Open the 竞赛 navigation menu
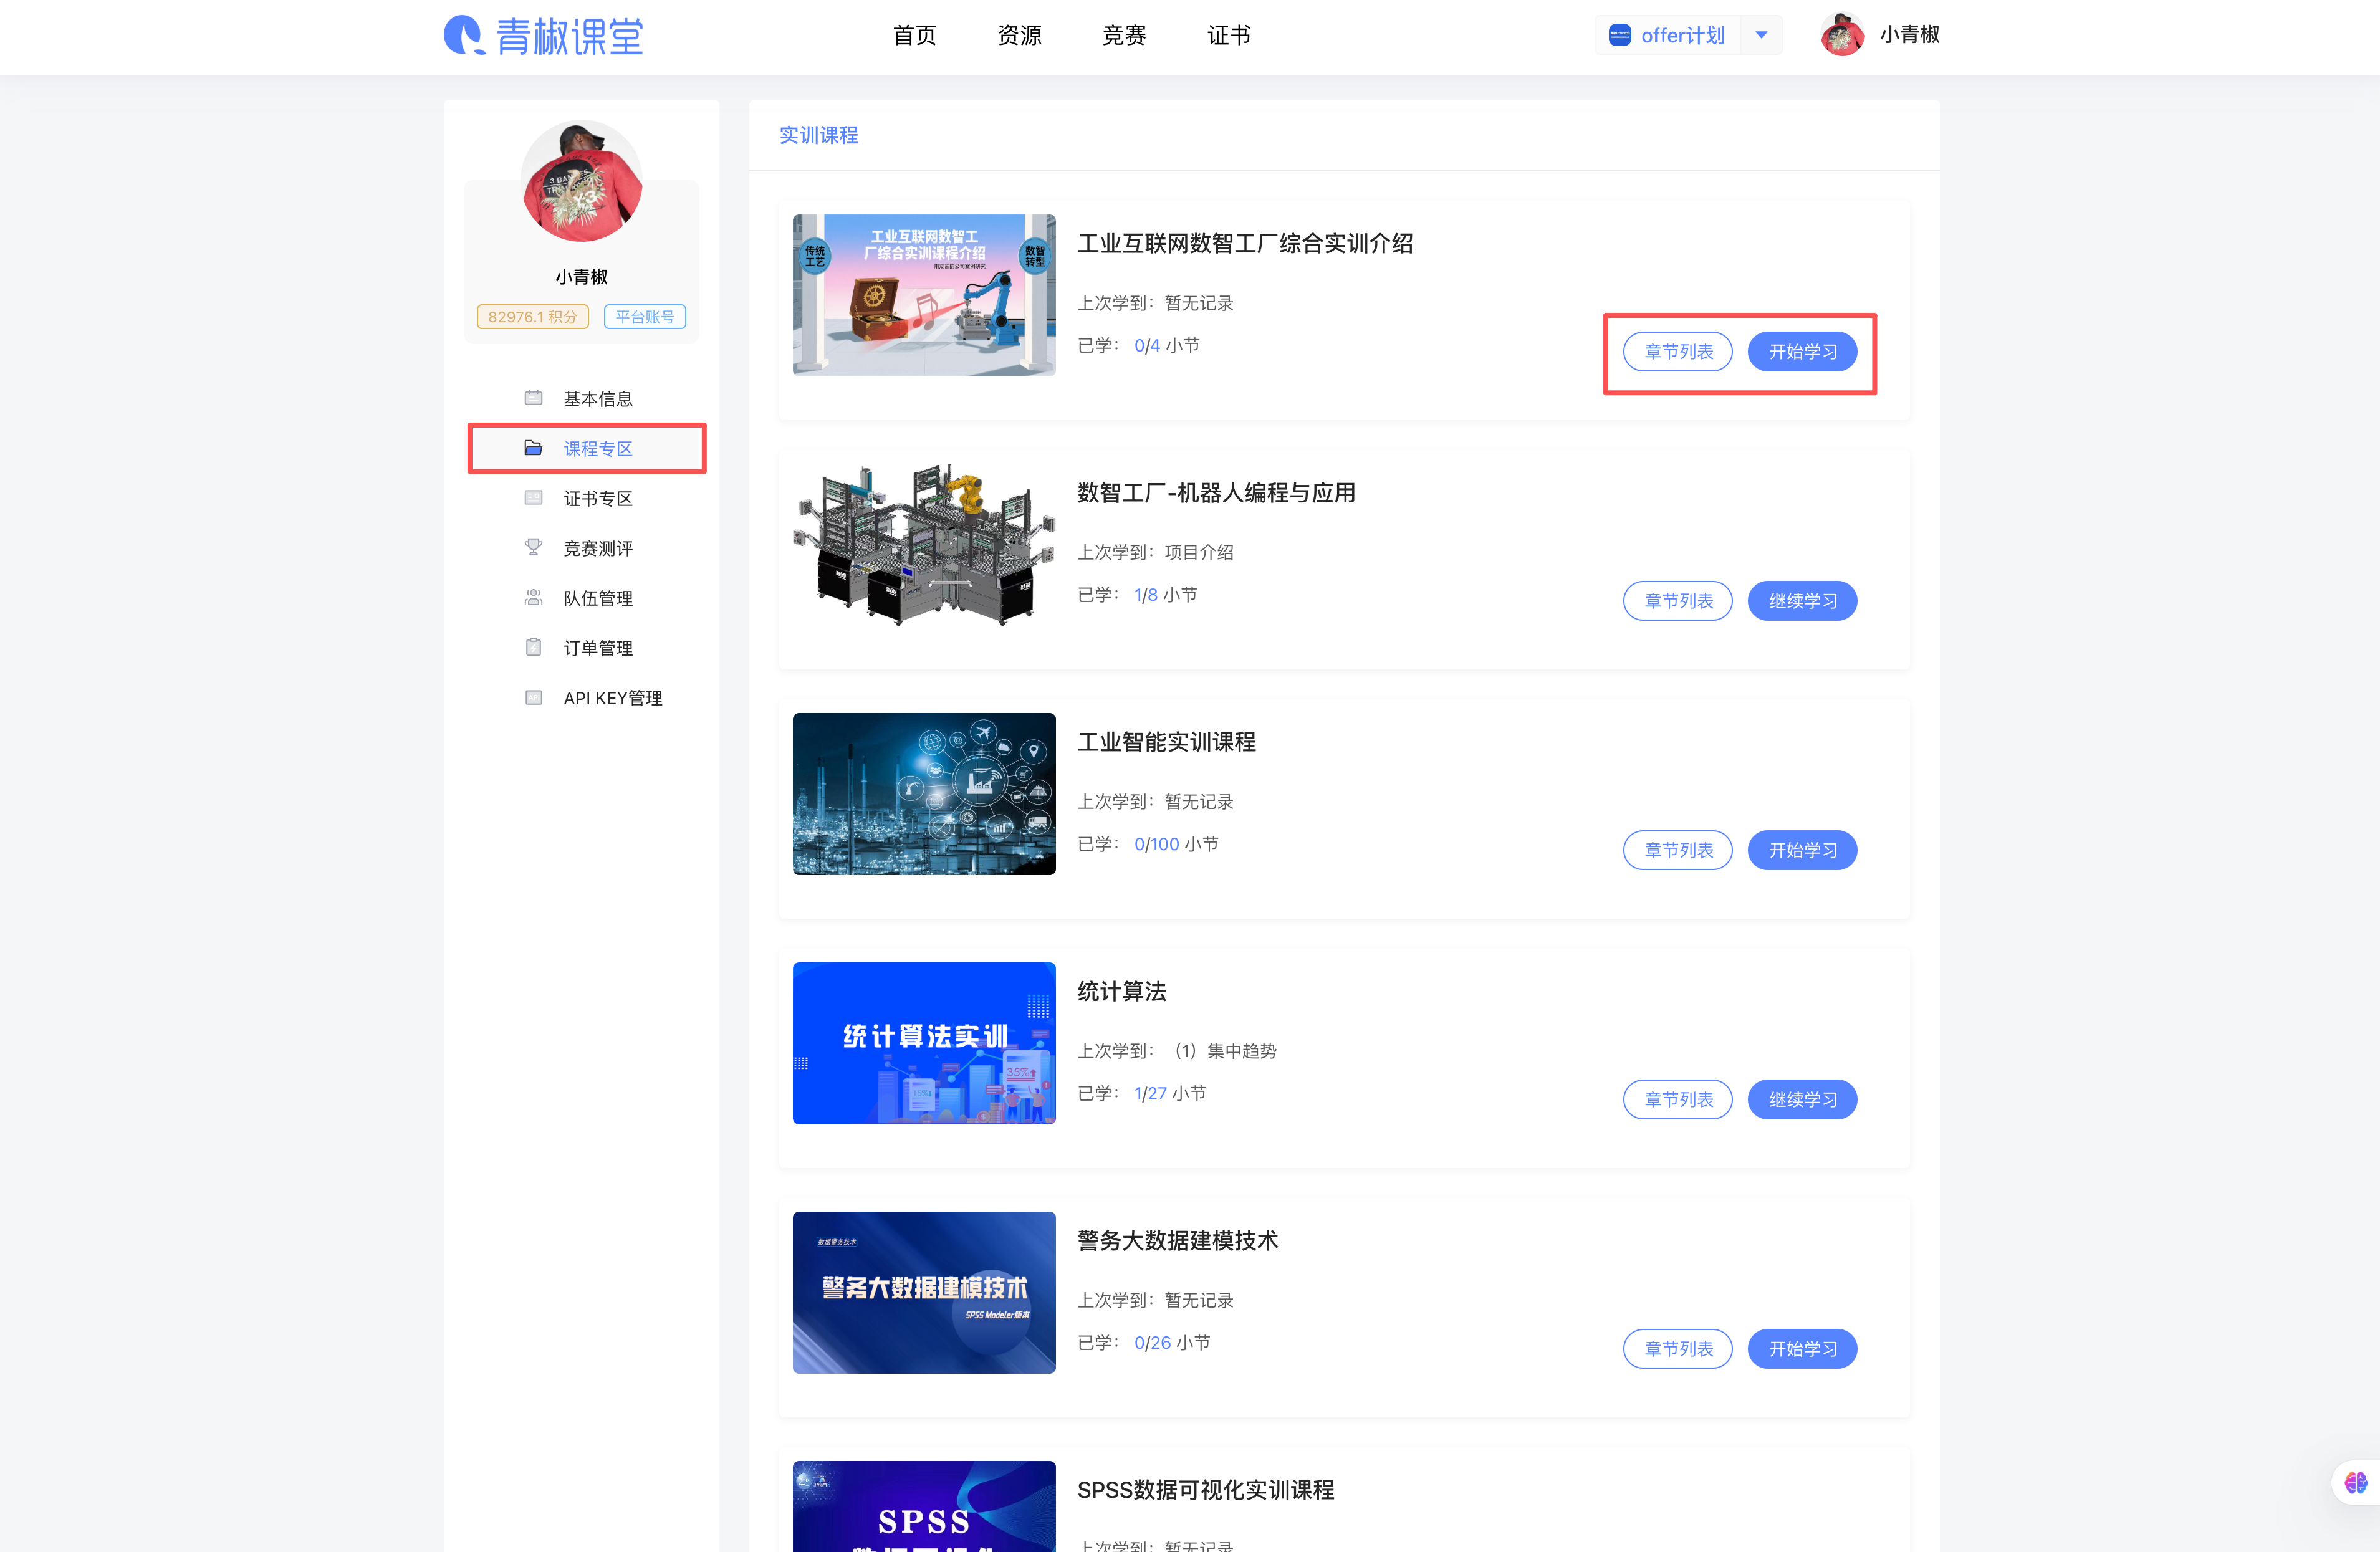The height and width of the screenshot is (1552, 2380). click(x=1124, y=36)
